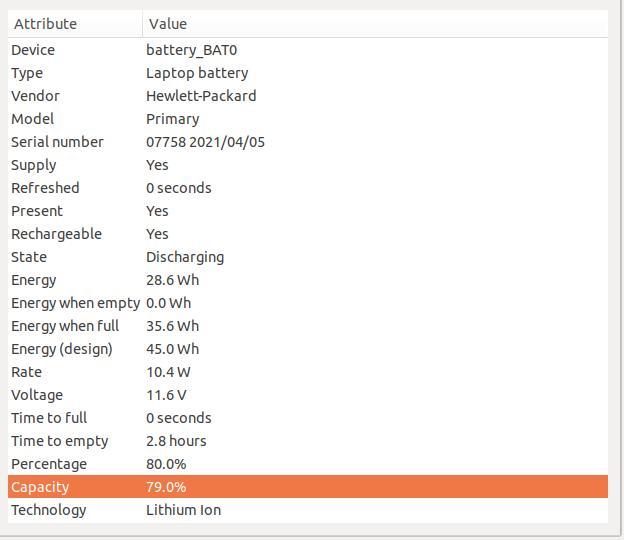Select the Refreshed 0 seconds row

308,188
